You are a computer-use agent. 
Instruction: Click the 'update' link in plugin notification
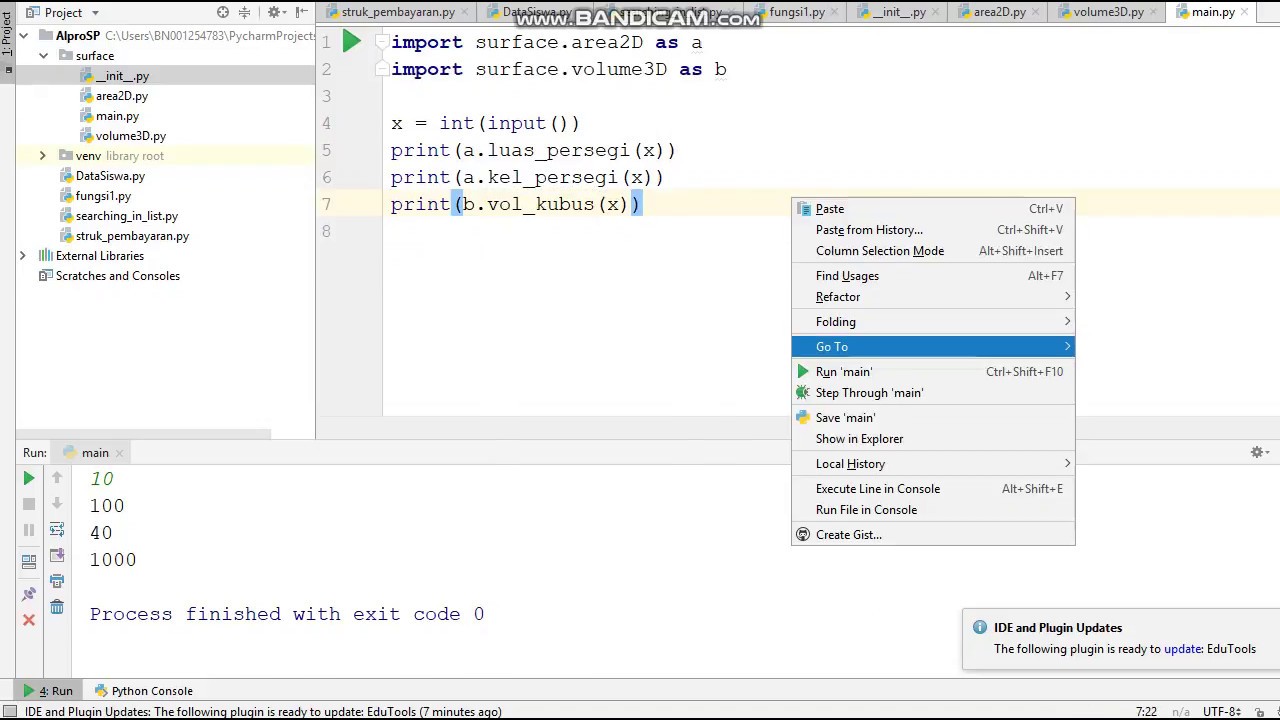[1182, 649]
